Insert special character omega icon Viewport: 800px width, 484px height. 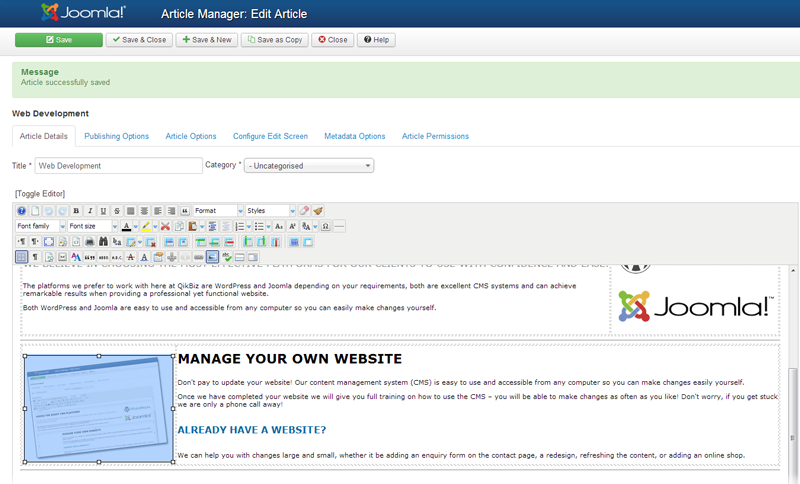(x=326, y=226)
